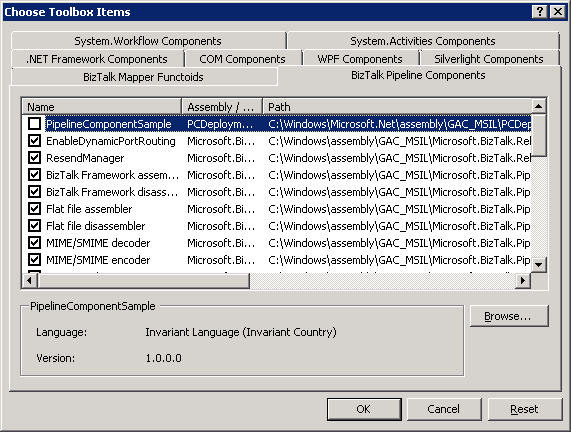The image size is (571, 432).
Task: Click the Browse... button
Action: coord(509,316)
